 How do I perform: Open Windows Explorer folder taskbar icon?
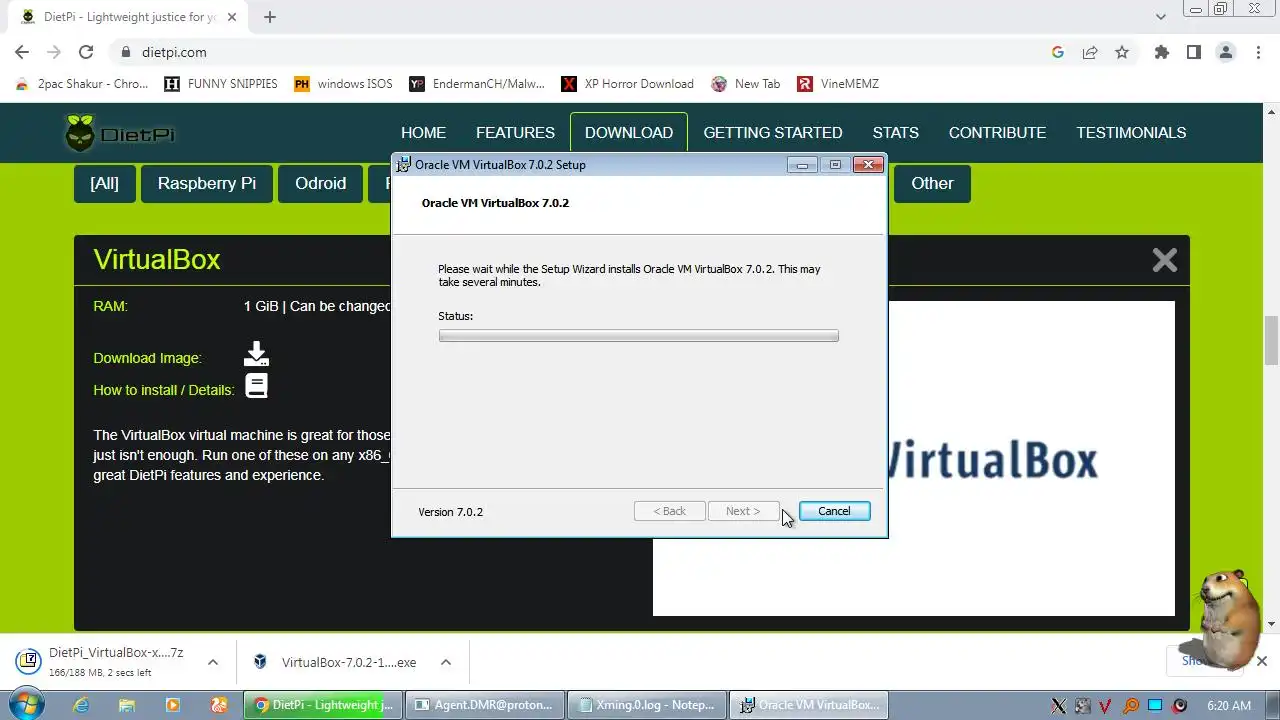point(127,705)
